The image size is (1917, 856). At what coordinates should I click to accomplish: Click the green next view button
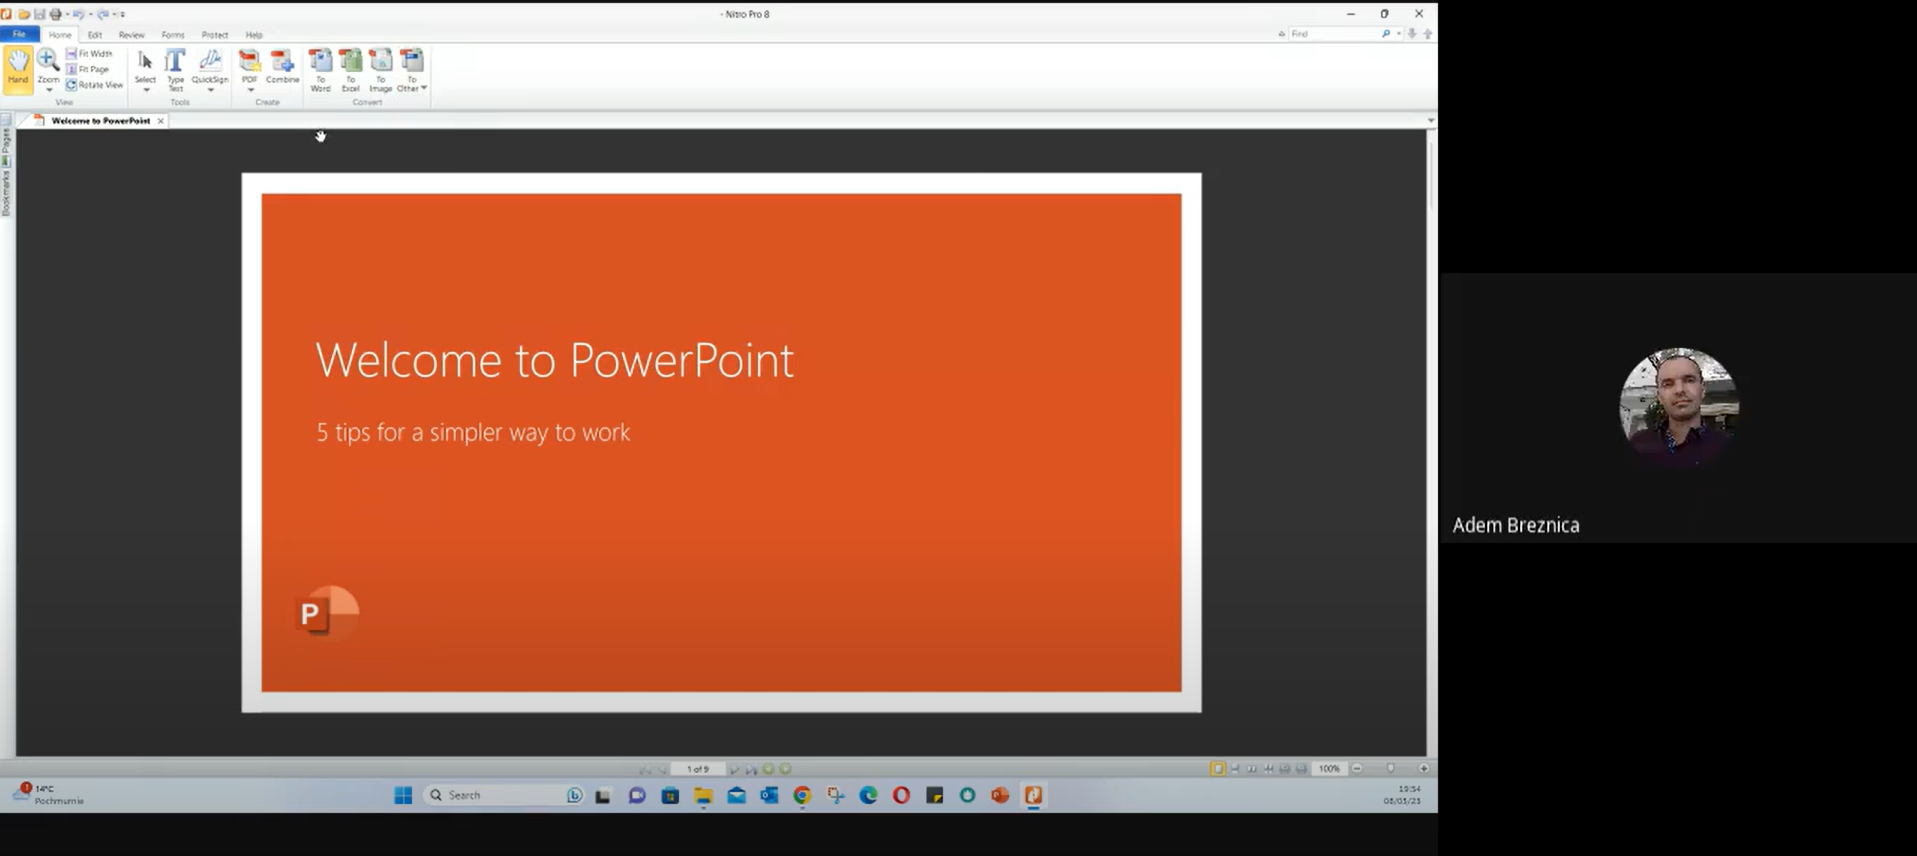(785, 769)
